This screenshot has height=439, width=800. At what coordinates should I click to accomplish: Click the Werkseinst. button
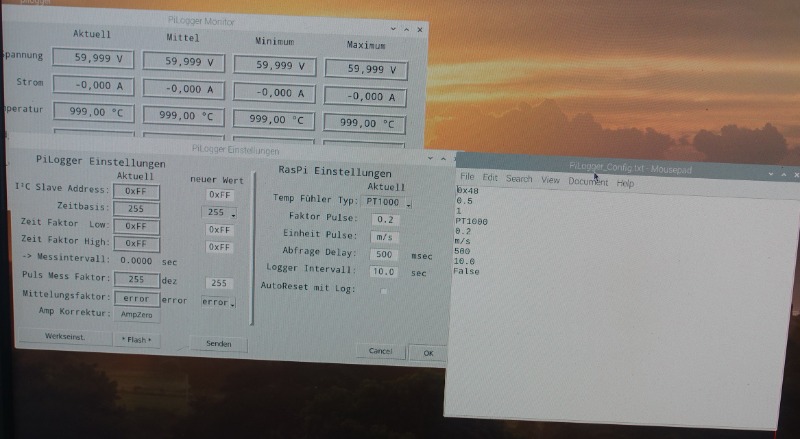(x=65, y=338)
